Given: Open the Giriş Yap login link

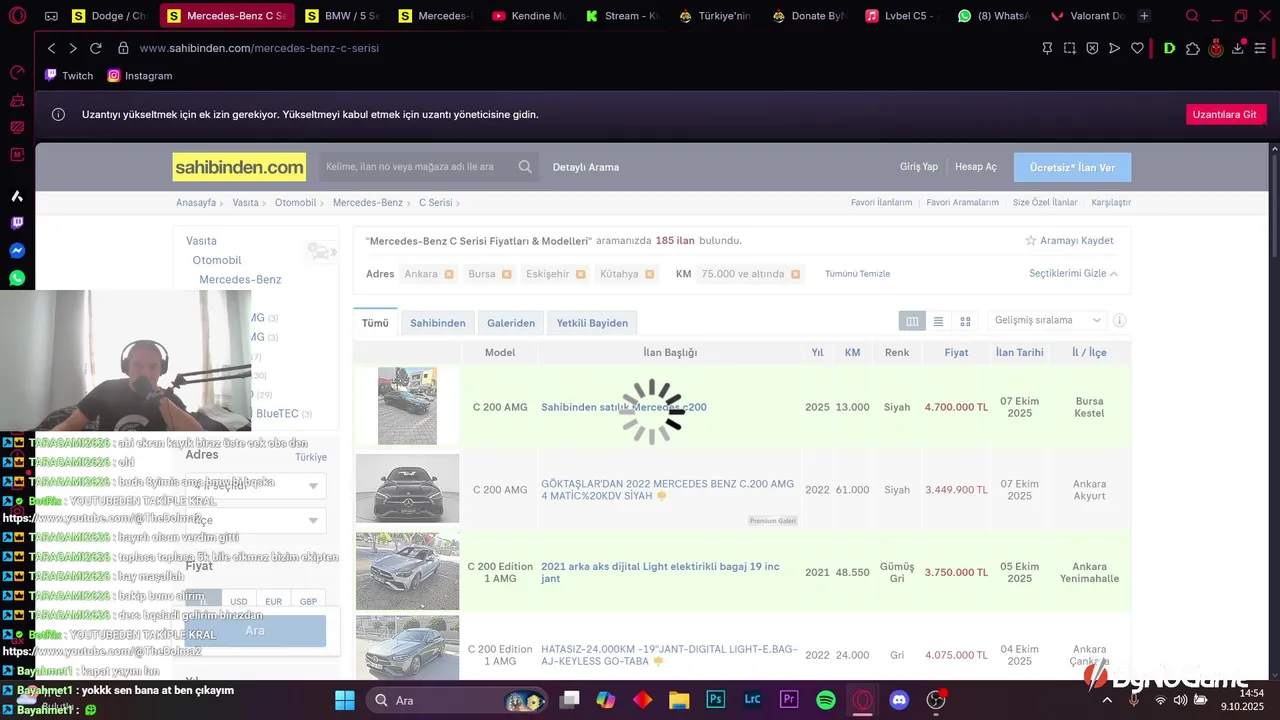Looking at the screenshot, I should (x=919, y=167).
